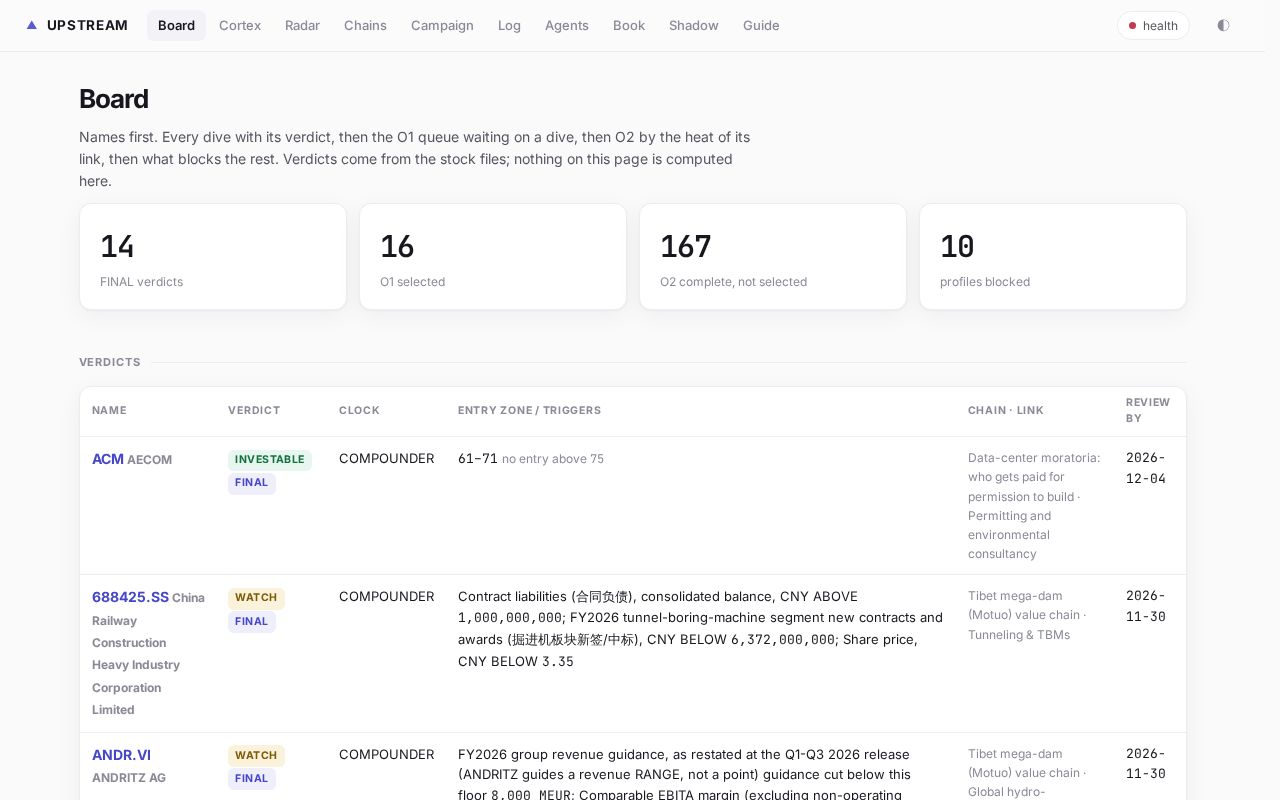
Task: Click the Board page heading
Action: (114, 99)
